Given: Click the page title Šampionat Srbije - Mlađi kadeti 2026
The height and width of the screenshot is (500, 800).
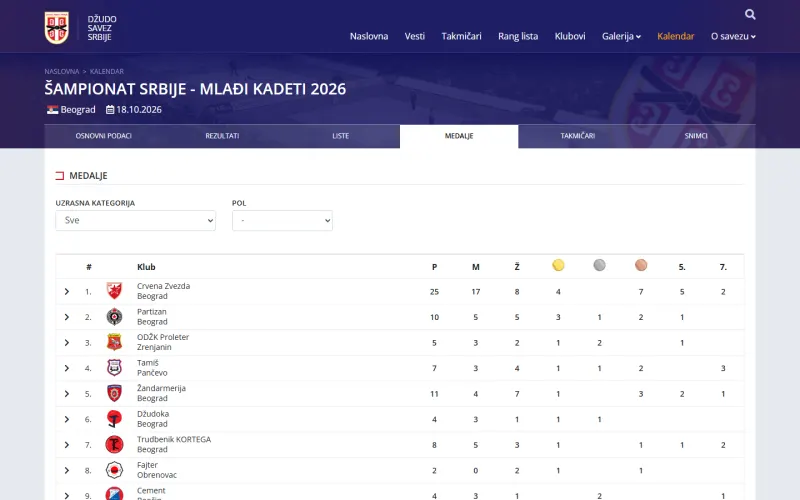Looking at the screenshot, I should pyautogui.click(x=195, y=89).
